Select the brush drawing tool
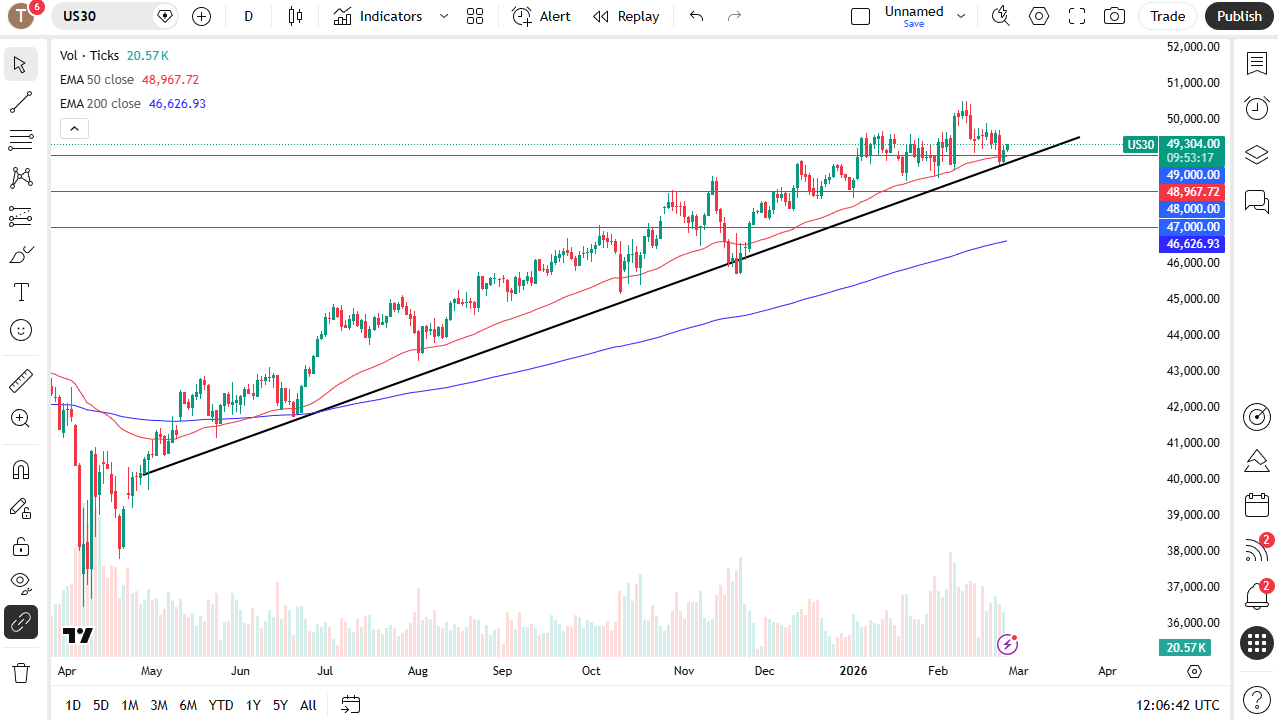This screenshot has width=1278, height=720. tap(20, 254)
